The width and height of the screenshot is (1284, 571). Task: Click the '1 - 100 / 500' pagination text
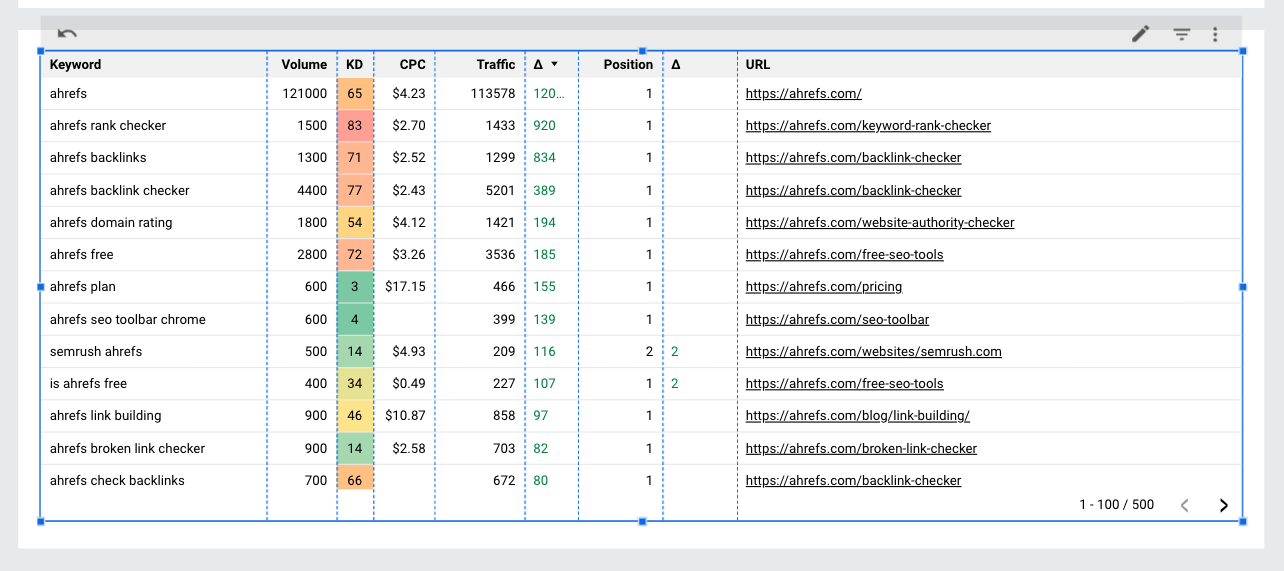[x=1116, y=505]
